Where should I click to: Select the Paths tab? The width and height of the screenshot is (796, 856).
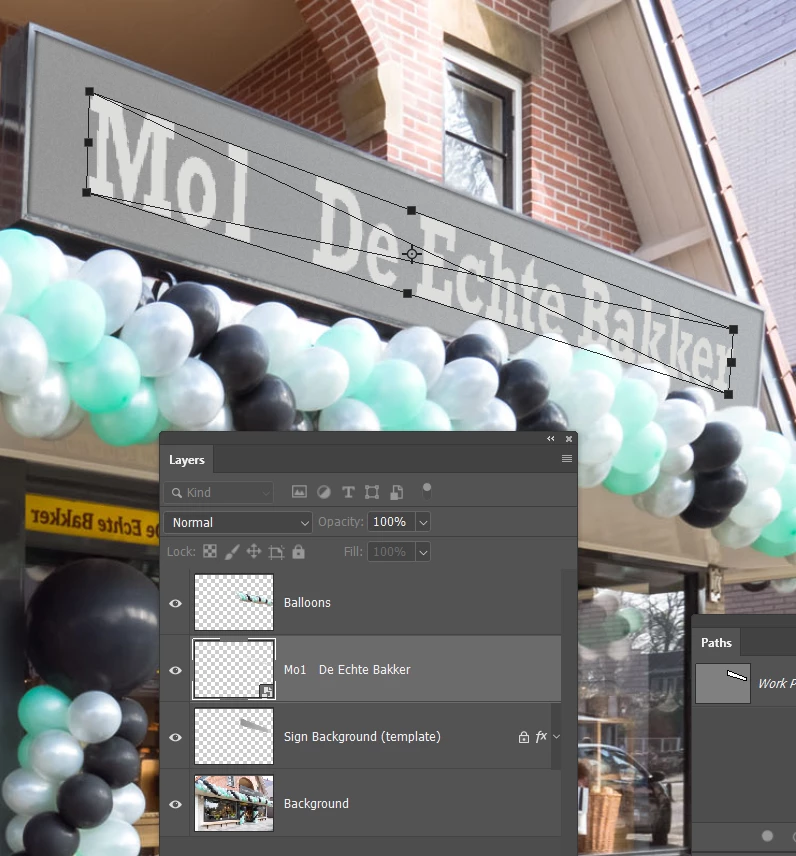[x=716, y=643]
